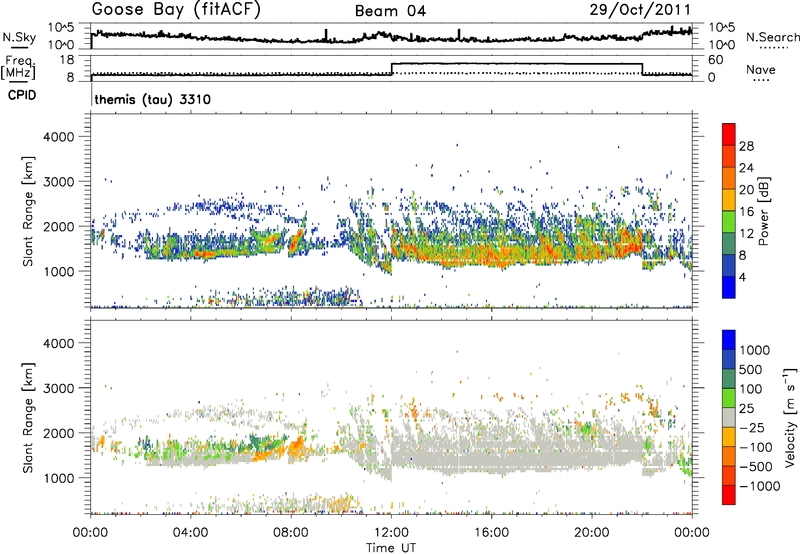Viewport: 800px width, 554px height.
Task: Click the frequency step-down near 22:00 UT
Action: (x=642, y=69)
